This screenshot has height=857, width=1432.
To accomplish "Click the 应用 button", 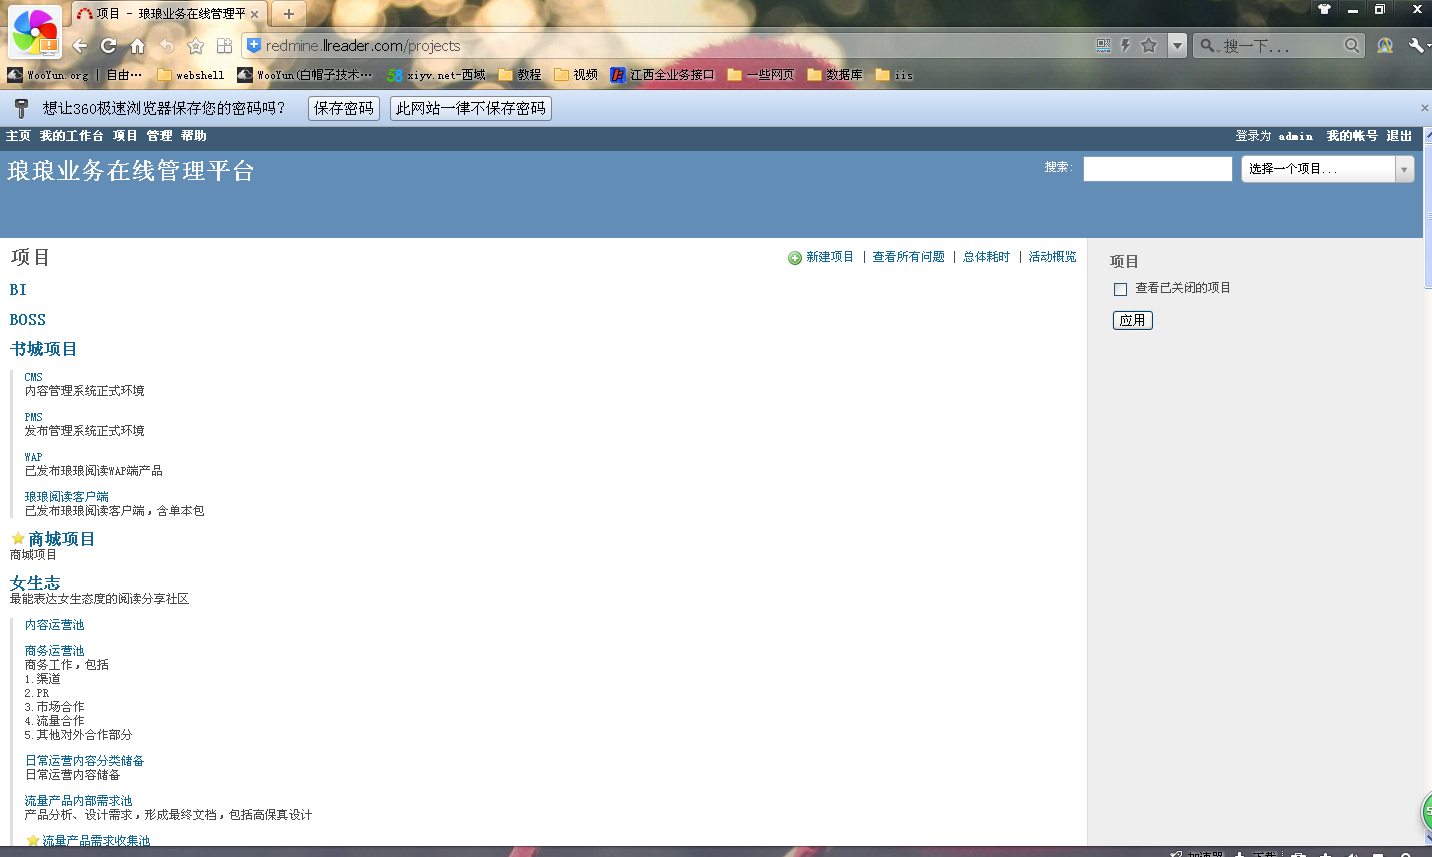I will pos(1133,320).
